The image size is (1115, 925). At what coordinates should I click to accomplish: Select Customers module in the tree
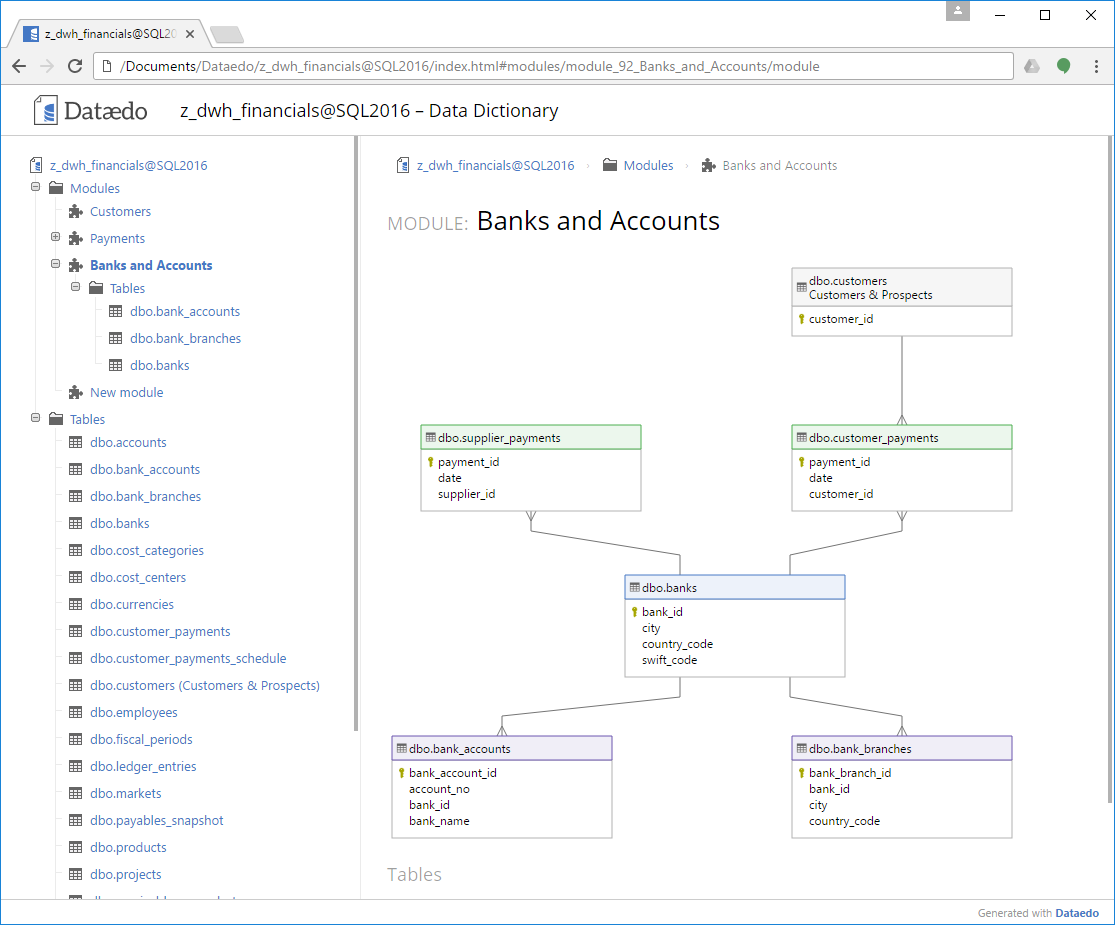[120, 212]
